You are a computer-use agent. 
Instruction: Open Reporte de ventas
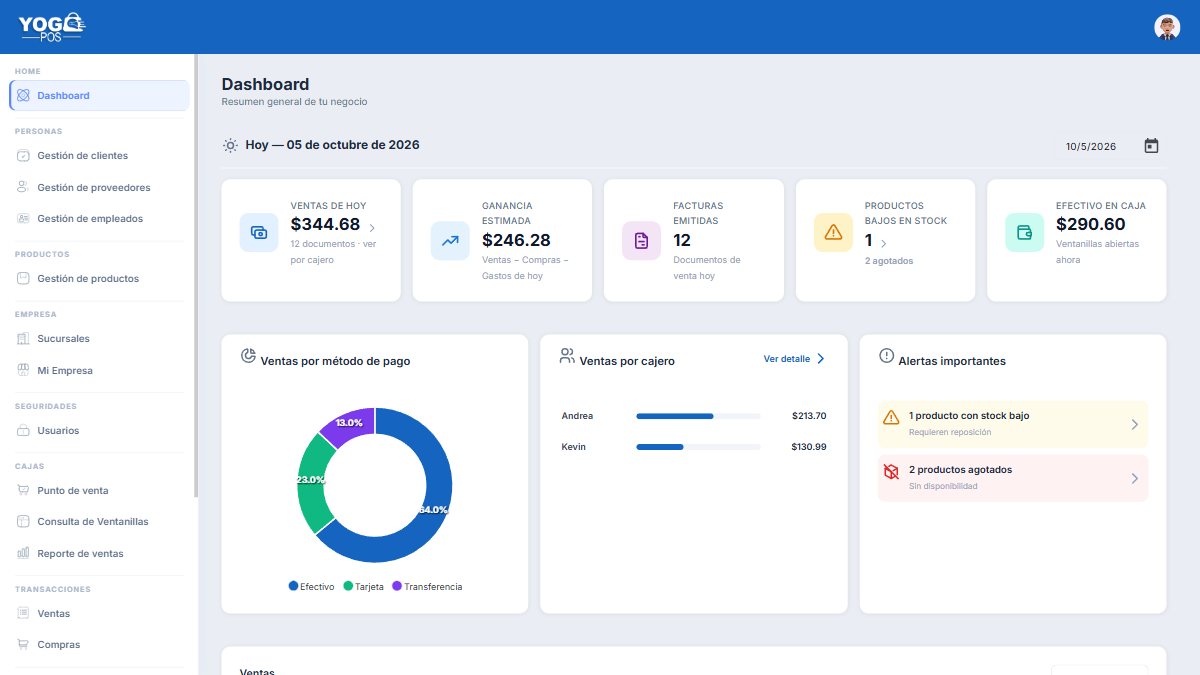click(x=99, y=553)
